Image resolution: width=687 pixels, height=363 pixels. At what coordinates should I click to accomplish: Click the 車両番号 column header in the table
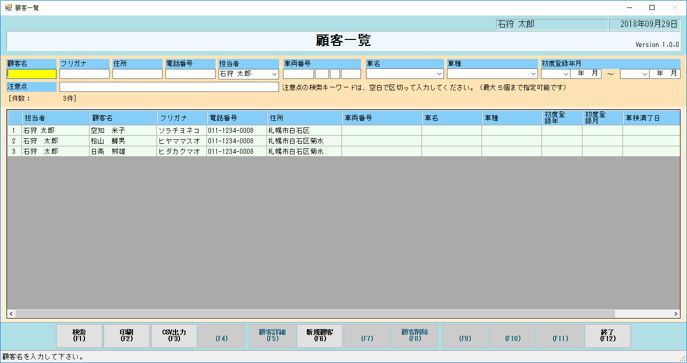click(382, 118)
